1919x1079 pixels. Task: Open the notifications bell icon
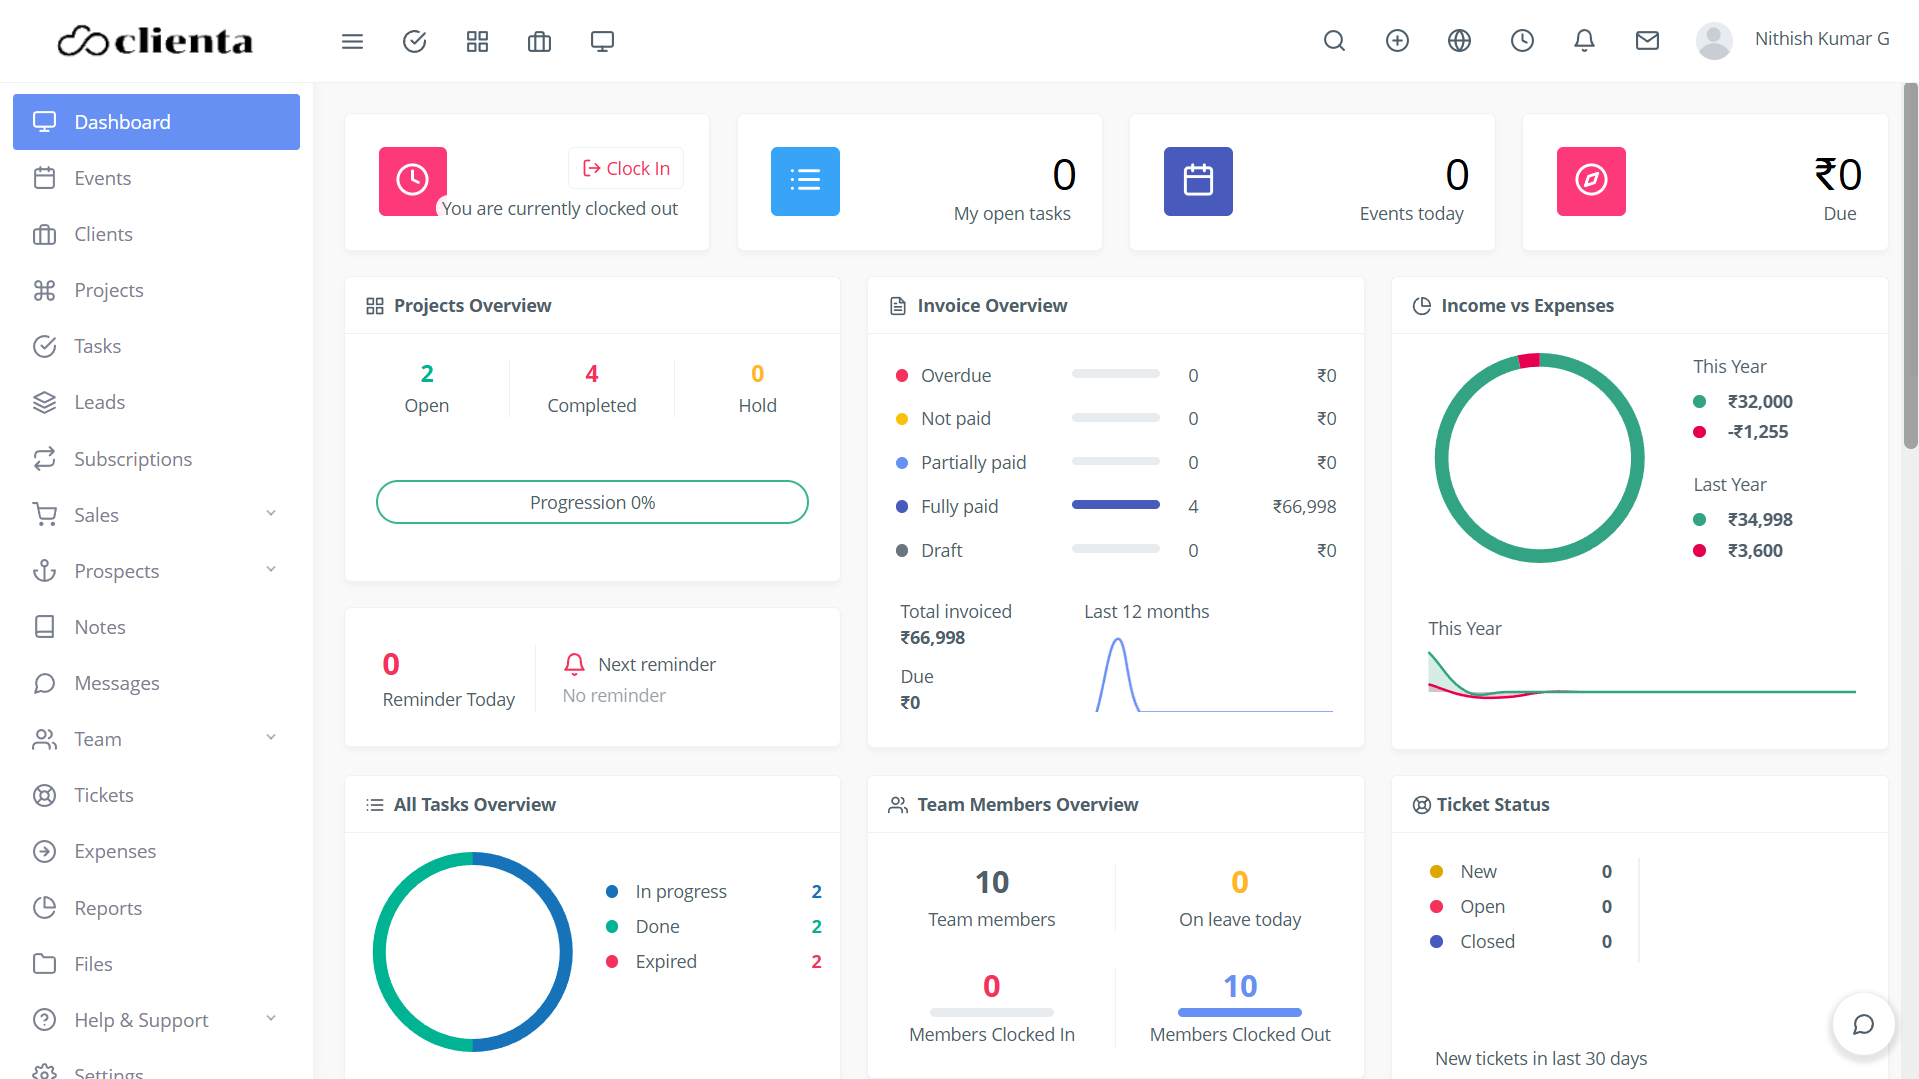click(1584, 41)
